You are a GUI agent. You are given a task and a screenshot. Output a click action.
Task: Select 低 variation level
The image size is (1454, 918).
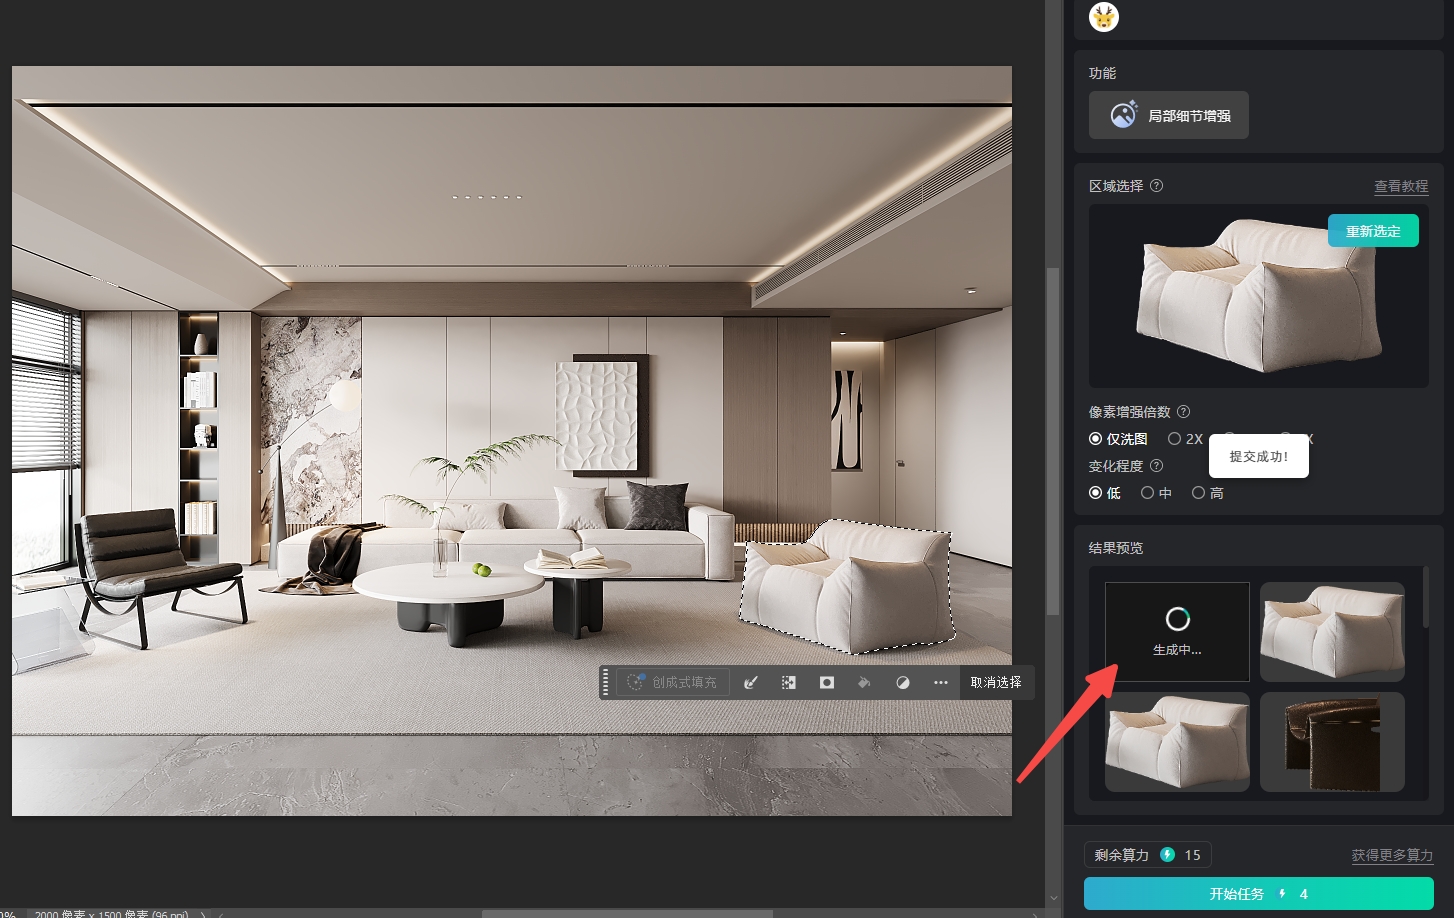[x=1105, y=493]
